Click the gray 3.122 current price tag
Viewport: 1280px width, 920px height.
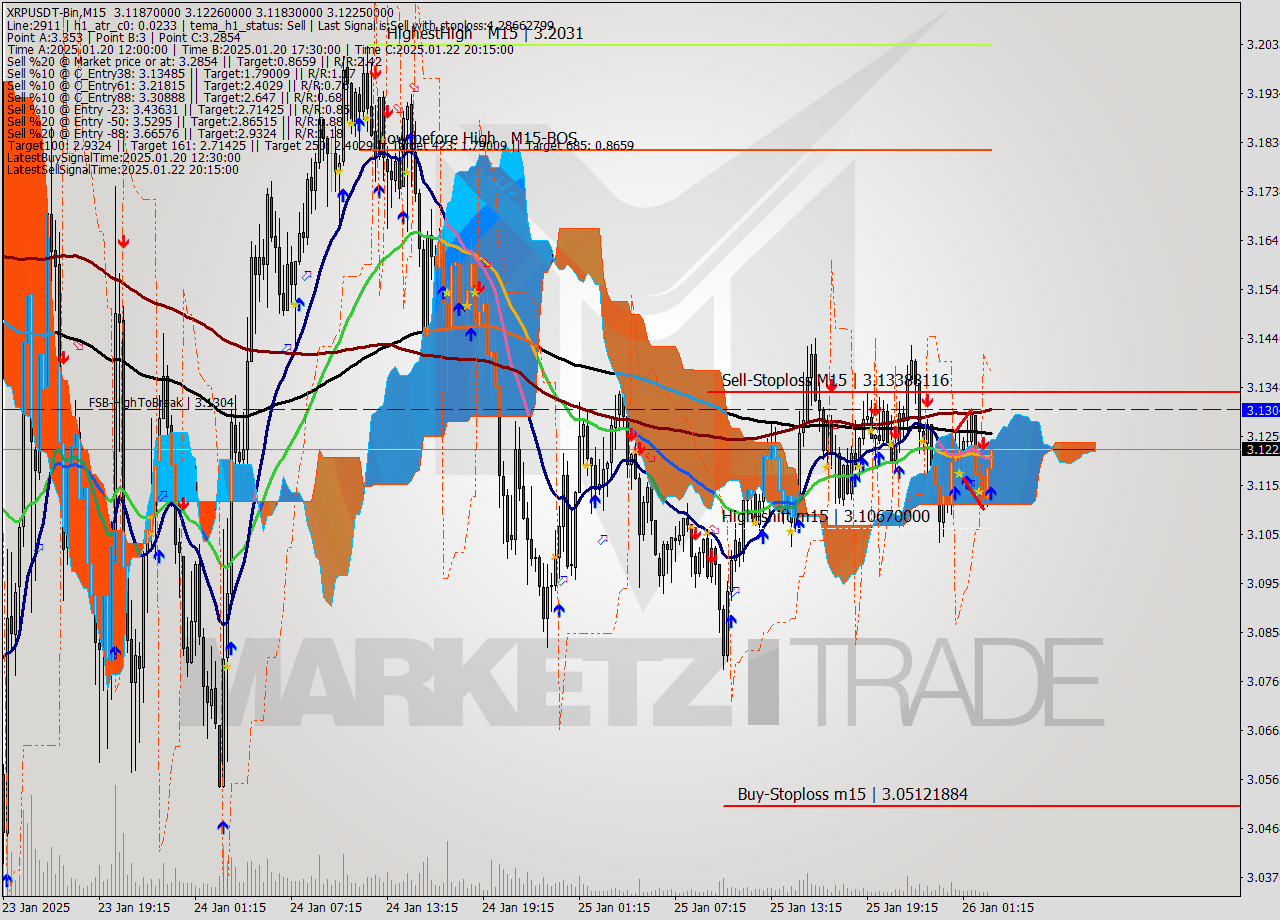point(1259,449)
